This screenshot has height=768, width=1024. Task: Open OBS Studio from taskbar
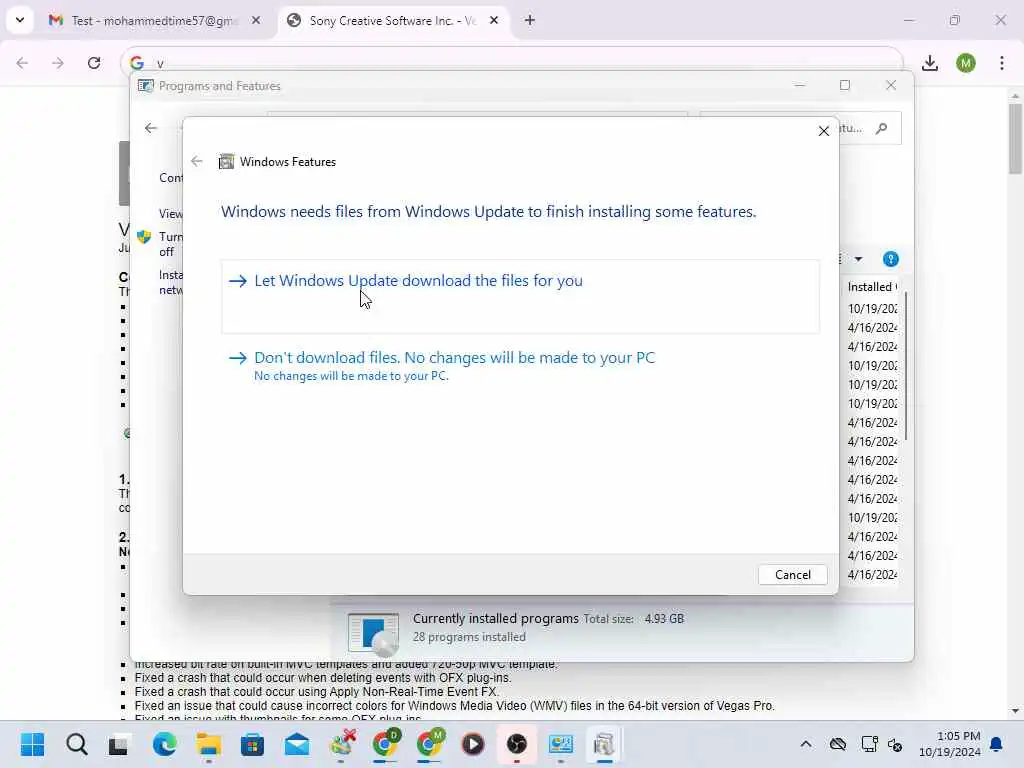click(x=517, y=744)
